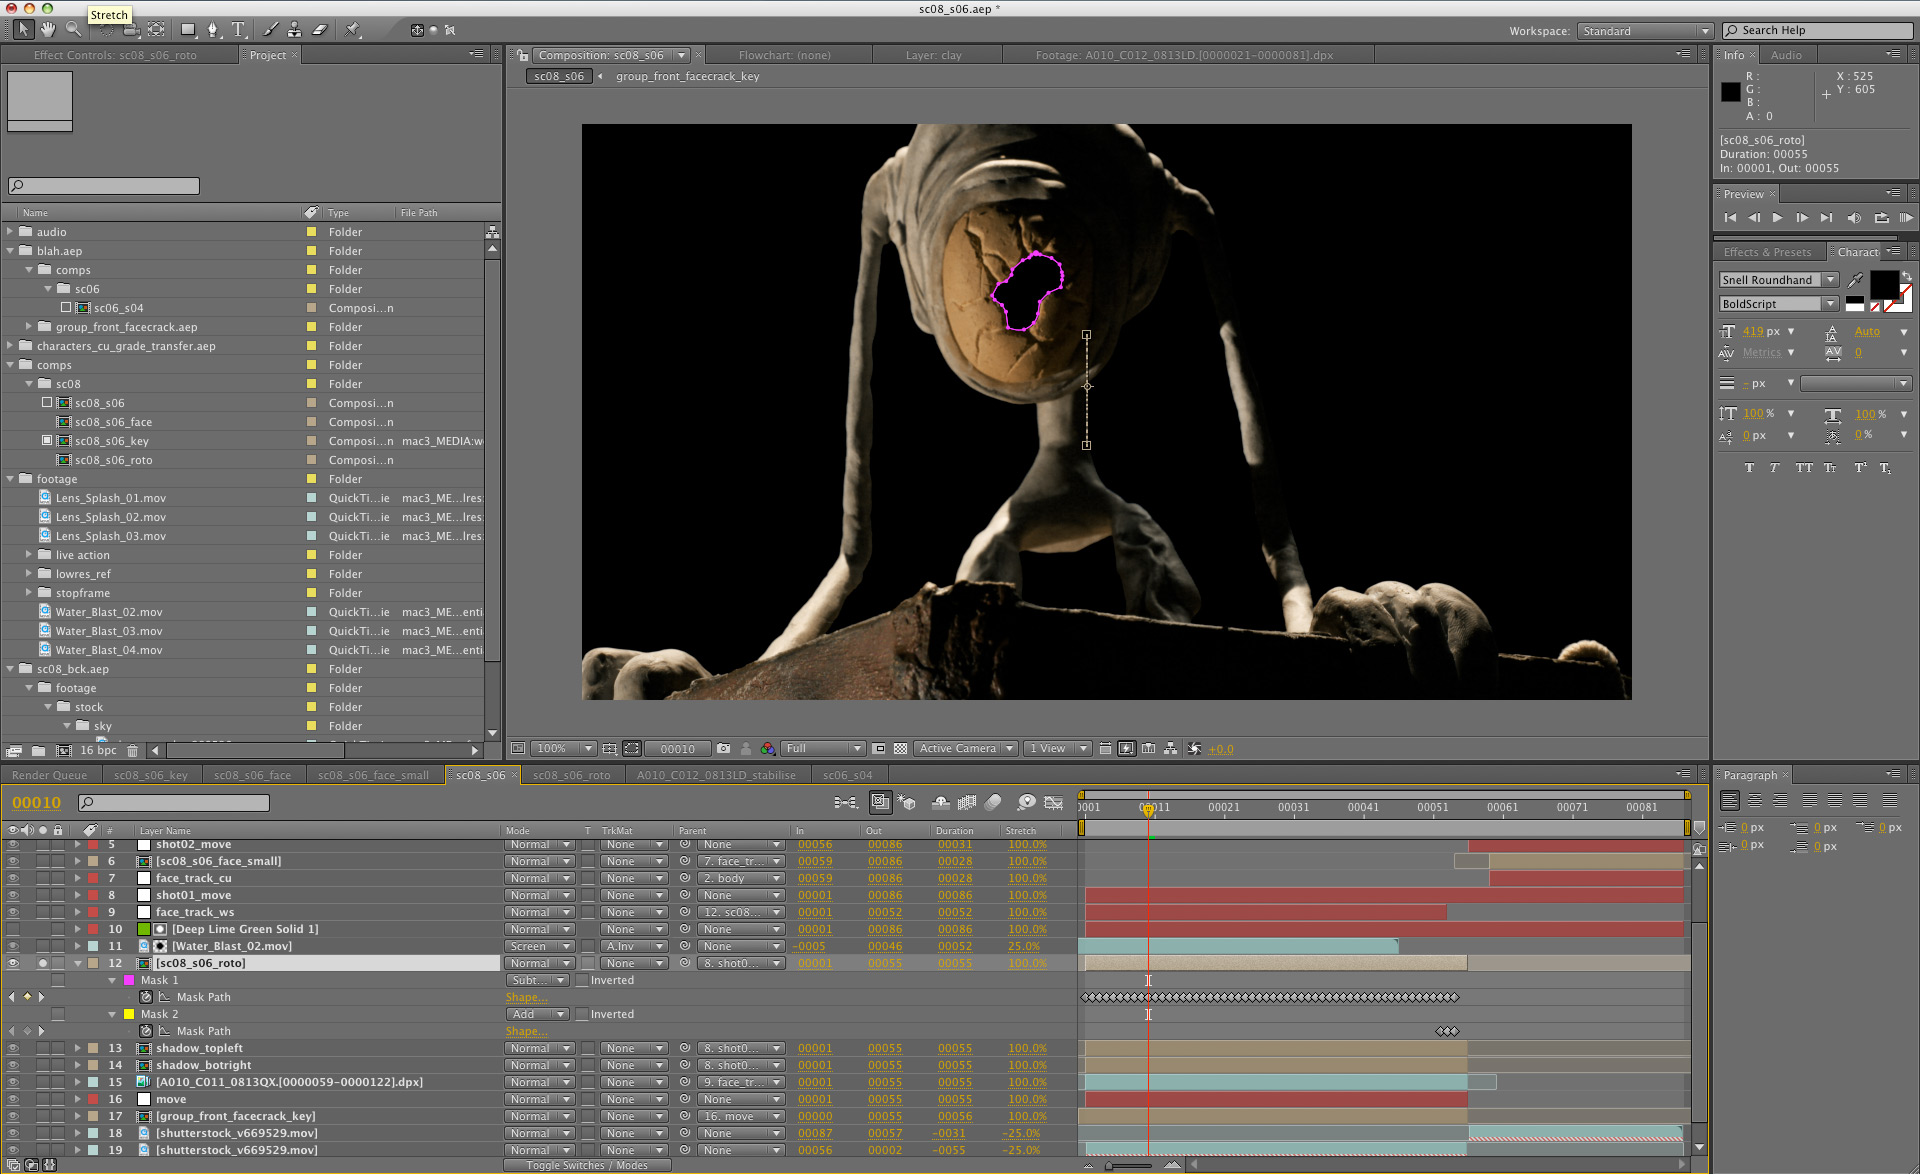Create a new folder in Project panel
1920x1174 pixels.
point(38,750)
